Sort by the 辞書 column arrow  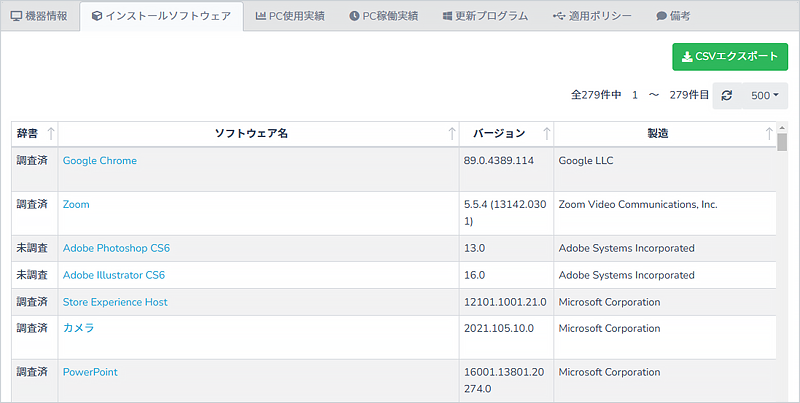(x=51, y=134)
